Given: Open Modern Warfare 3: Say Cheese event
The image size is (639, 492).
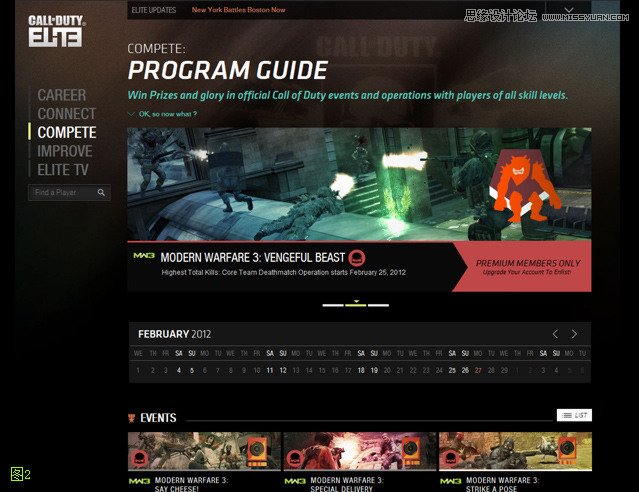Looking at the screenshot, I should click(192, 484).
